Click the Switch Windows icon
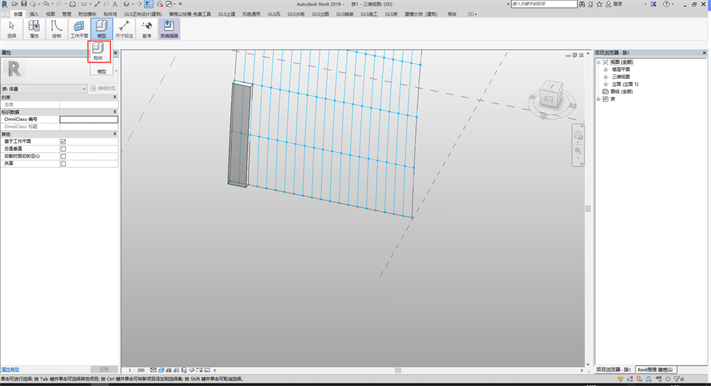 (169, 4)
